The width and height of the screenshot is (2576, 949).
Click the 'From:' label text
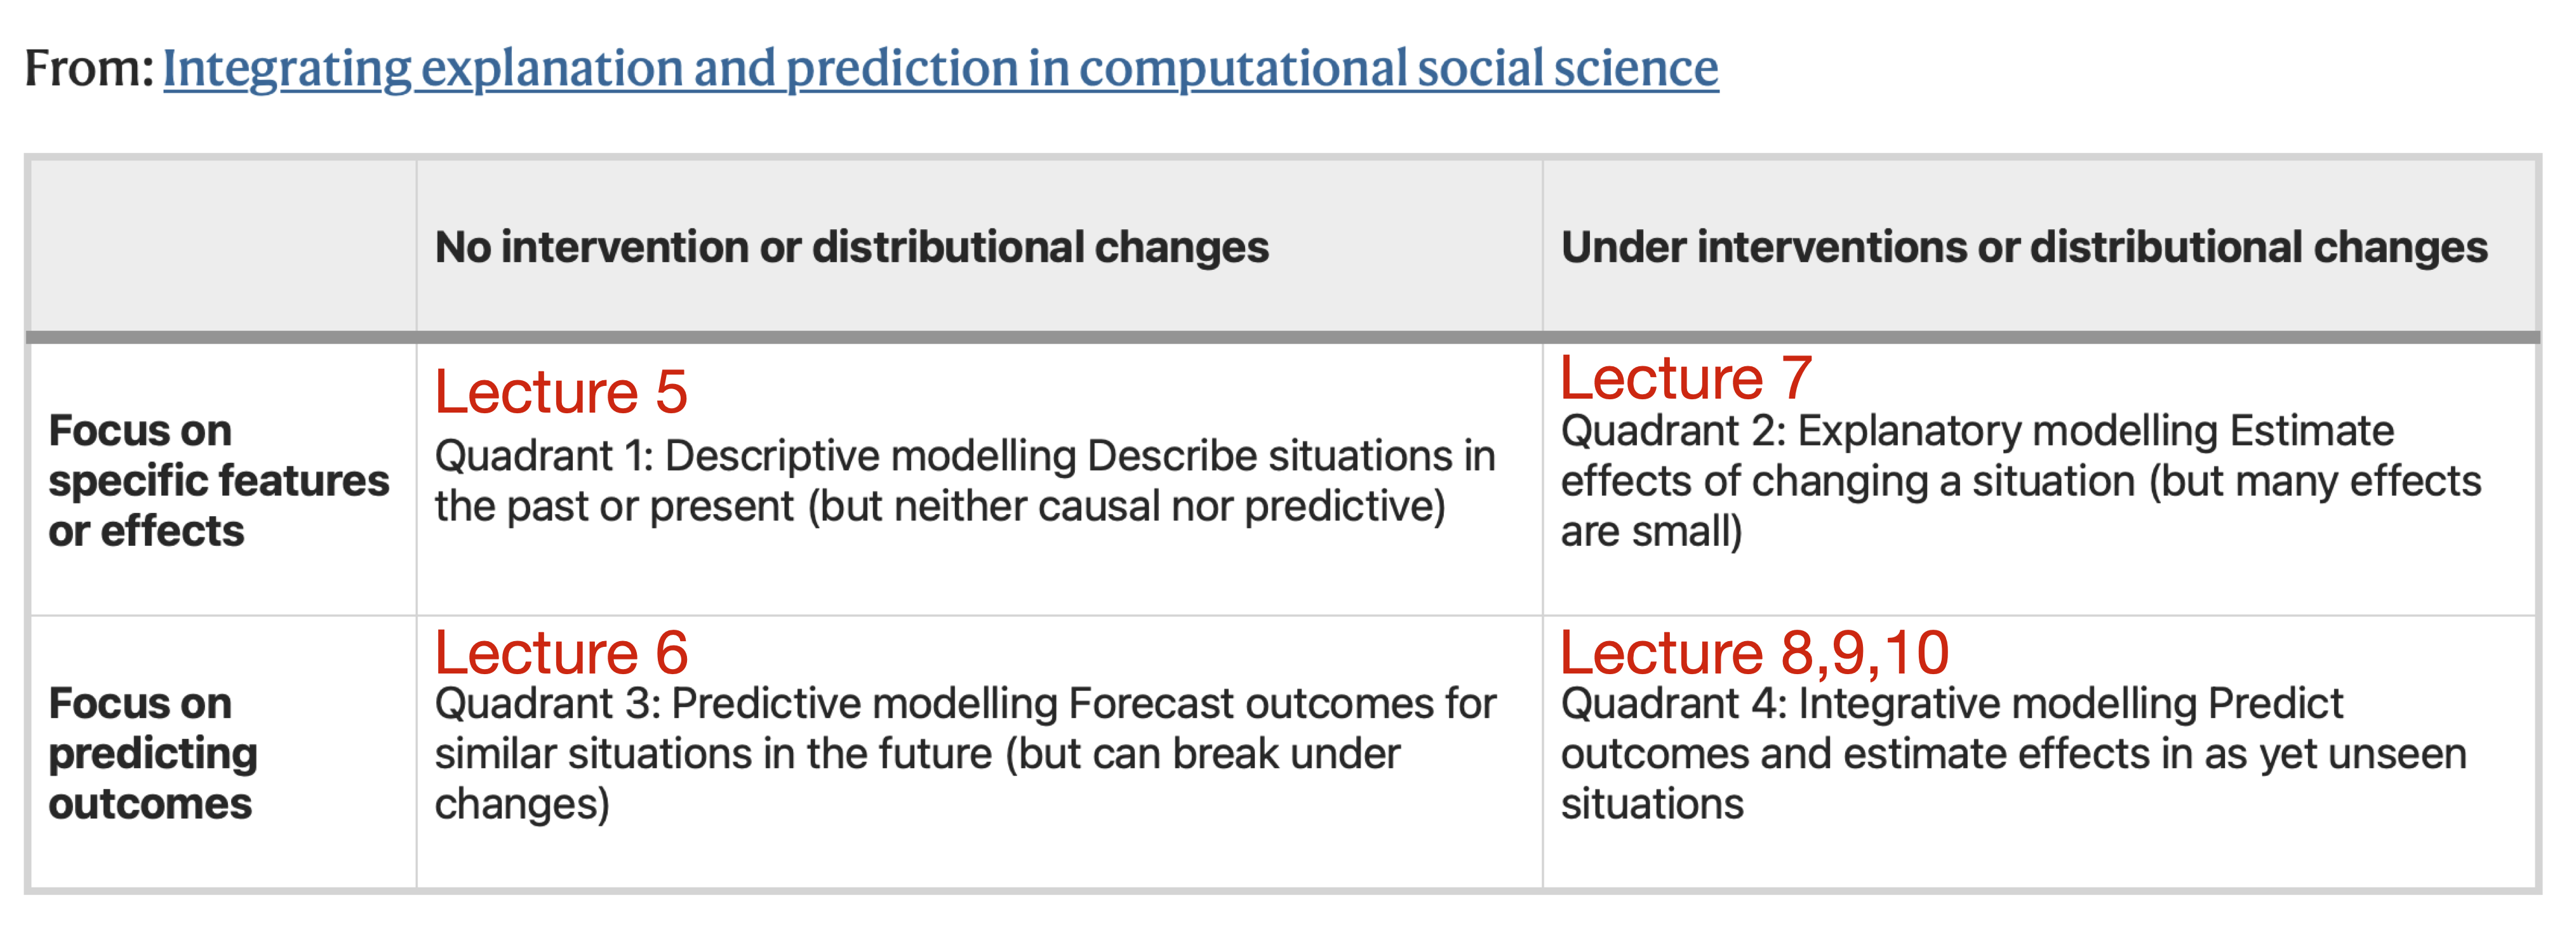[89, 68]
